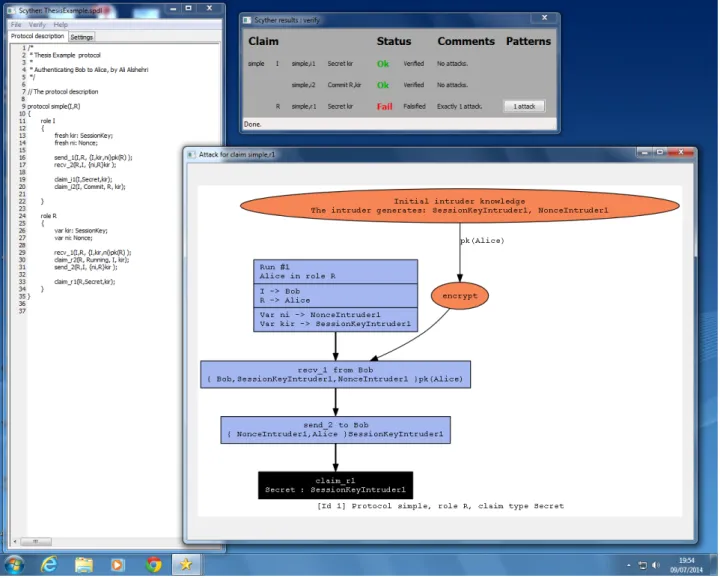
Task: Click the black 'claim_r1' node
Action: 336,486
